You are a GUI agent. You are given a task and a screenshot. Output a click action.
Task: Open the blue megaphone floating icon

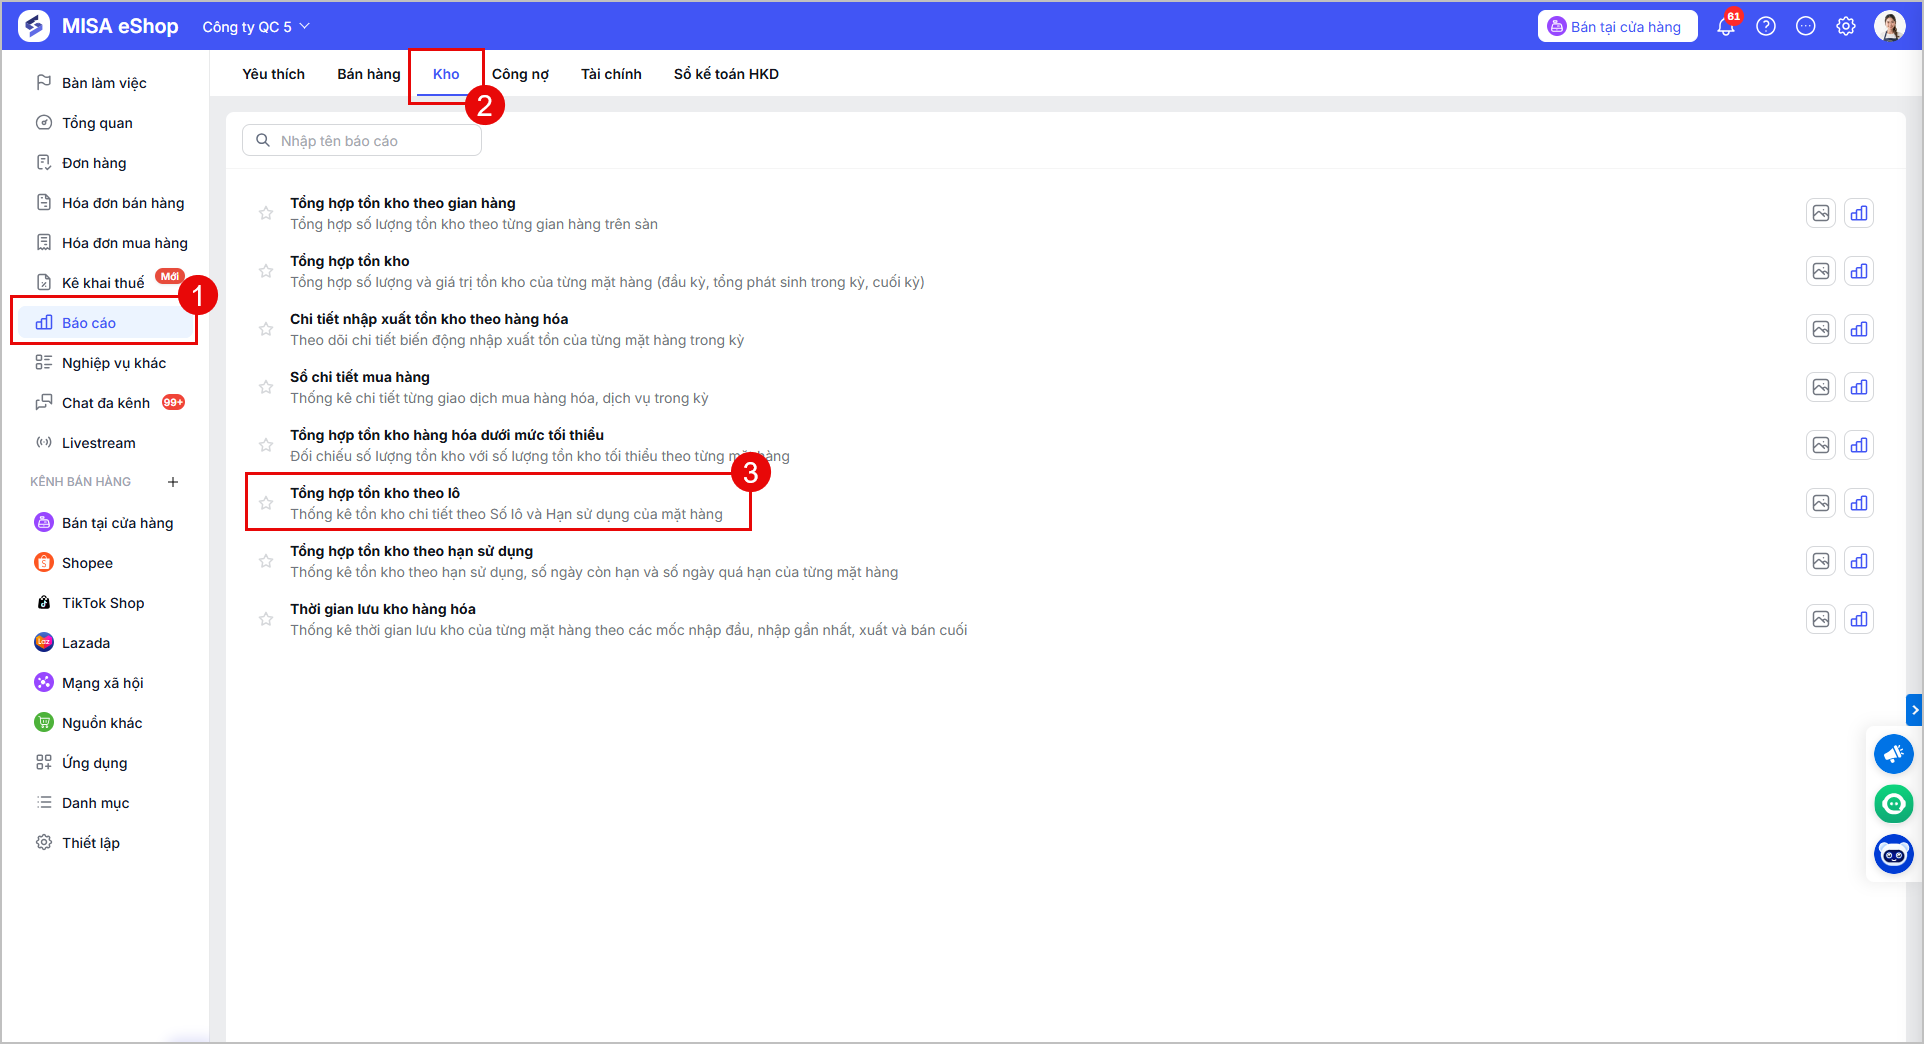click(1894, 754)
